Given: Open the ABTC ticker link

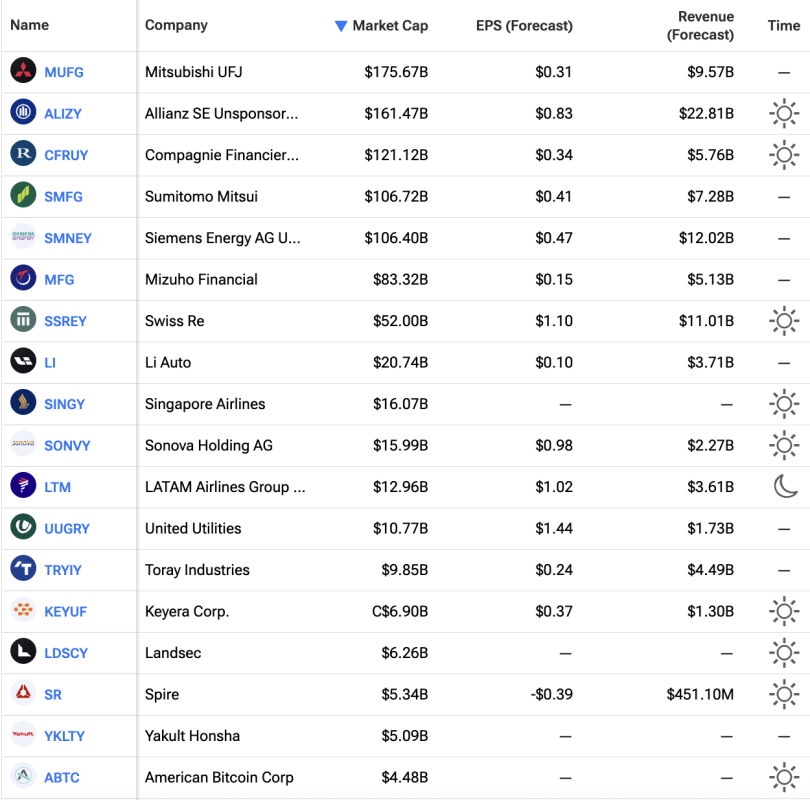Looking at the screenshot, I should (62, 777).
